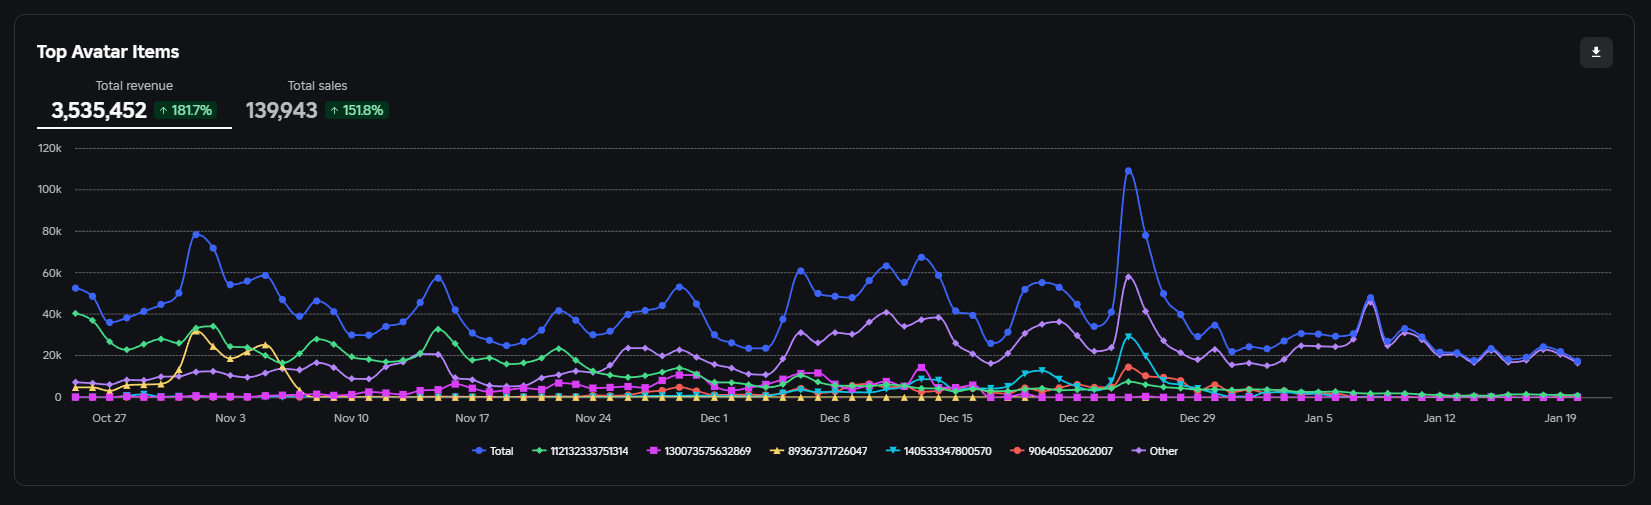
Task: Click the 20k y-axis label
Action: (x=52, y=356)
